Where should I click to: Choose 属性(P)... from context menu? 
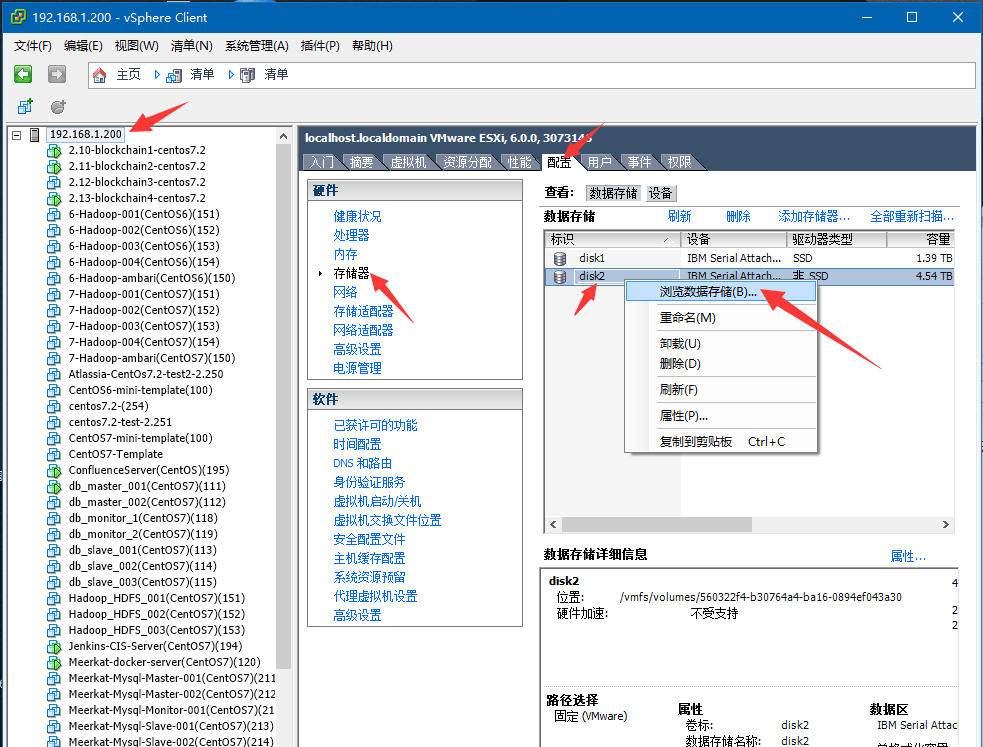pyautogui.click(x=721, y=416)
